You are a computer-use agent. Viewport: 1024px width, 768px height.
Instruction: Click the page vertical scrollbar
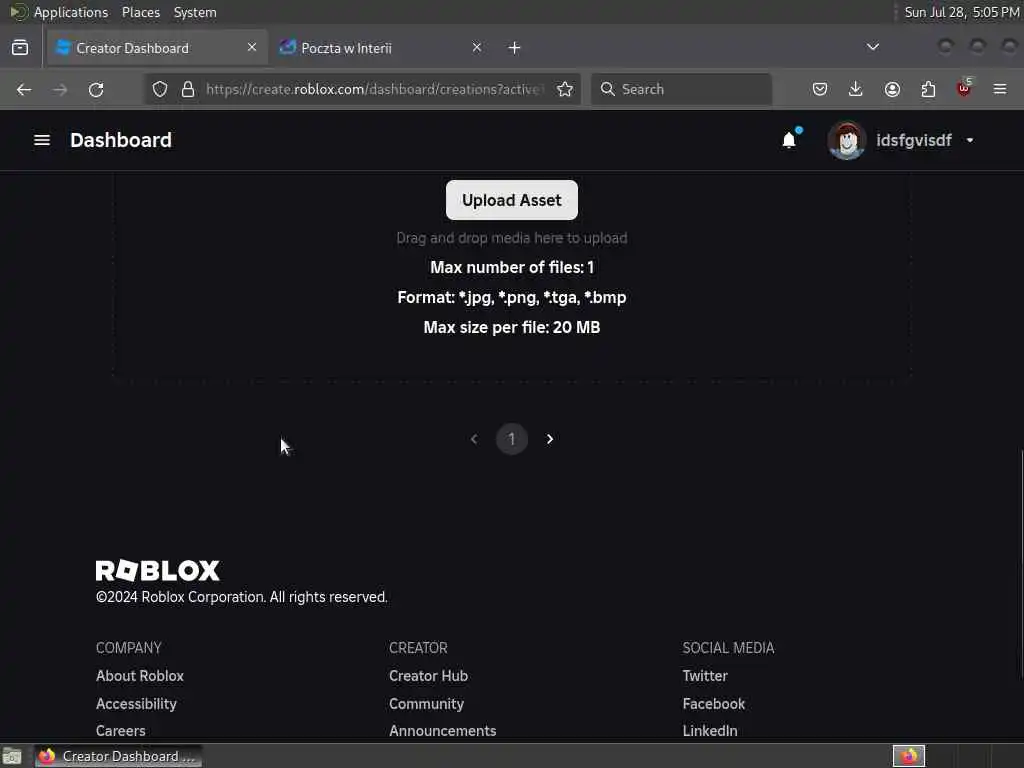tap(1021, 565)
